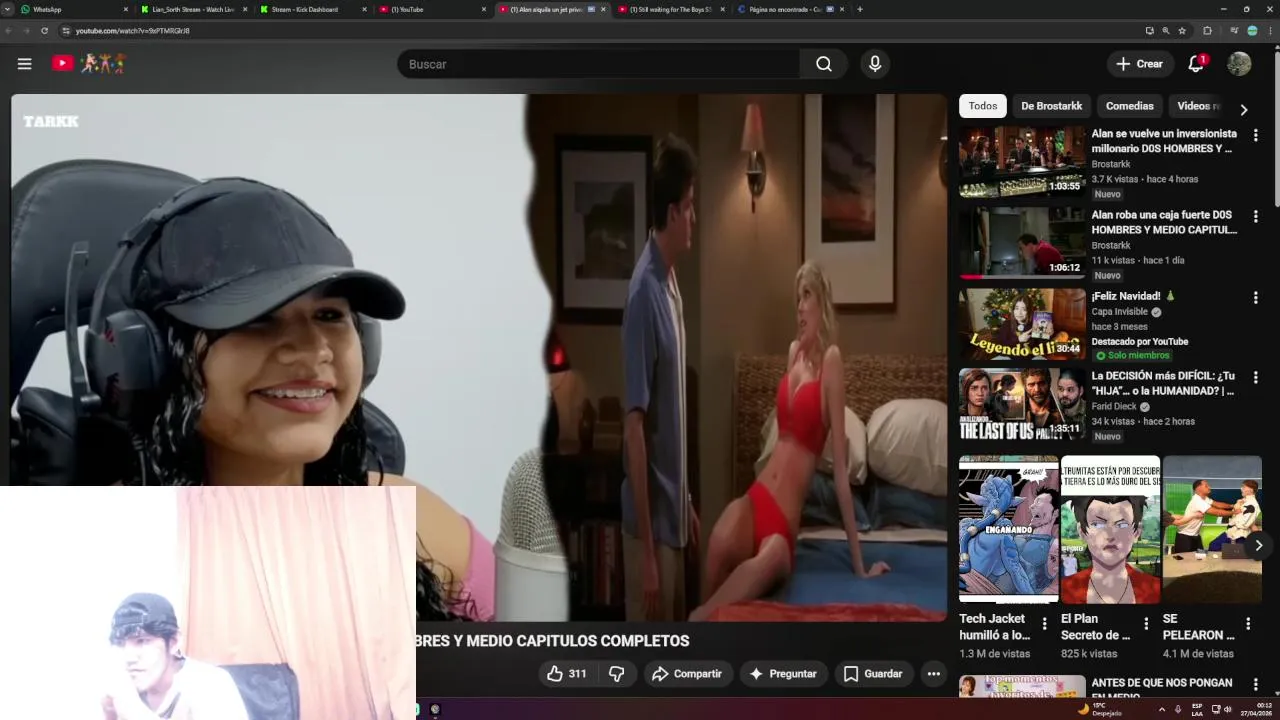Go to YouTube home via logo
The height and width of the screenshot is (720, 1280).
click(89, 64)
